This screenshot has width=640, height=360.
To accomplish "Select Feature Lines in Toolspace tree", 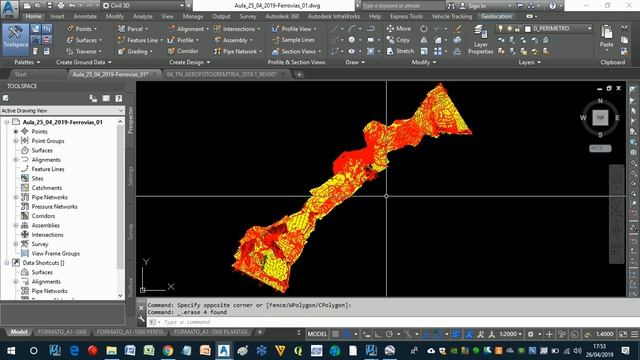I will pos(48,169).
